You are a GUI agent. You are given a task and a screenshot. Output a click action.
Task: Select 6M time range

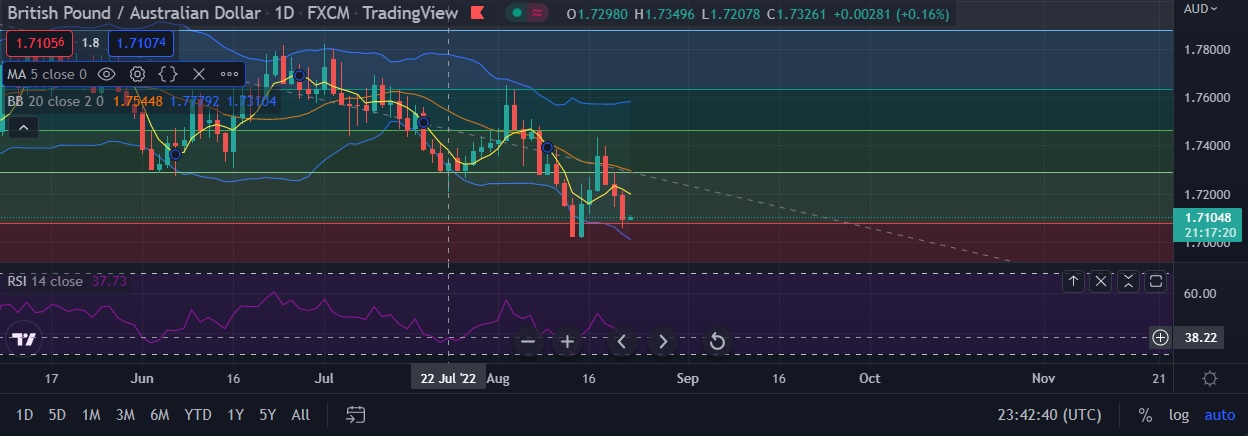click(159, 414)
